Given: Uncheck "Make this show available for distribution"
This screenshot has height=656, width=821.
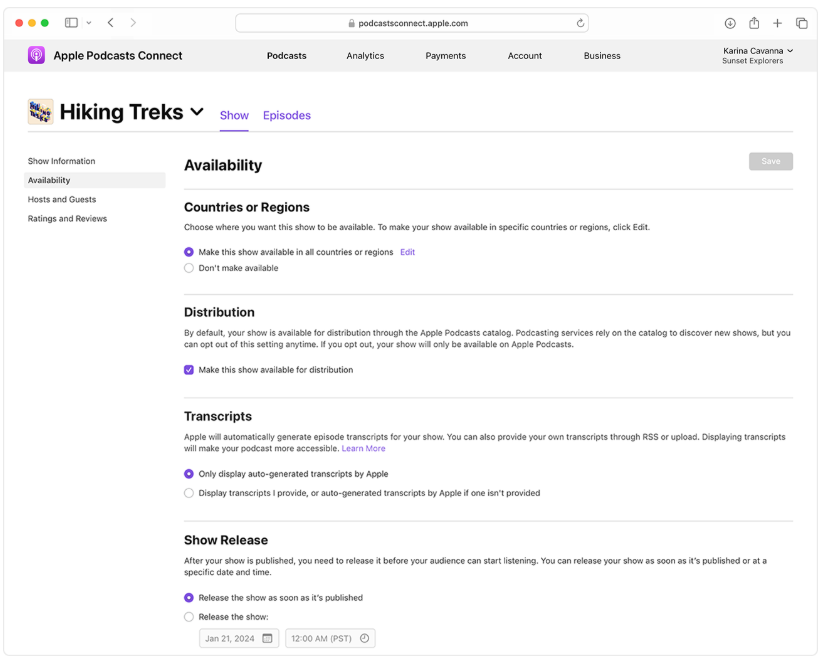Looking at the screenshot, I should pos(189,370).
